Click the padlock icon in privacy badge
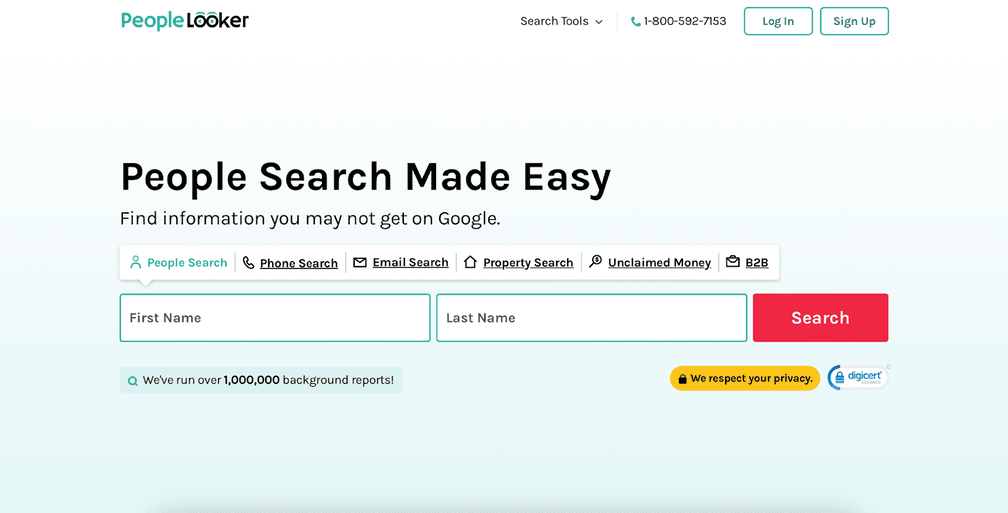The height and width of the screenshot is (513, 1008). click(682, 379)
